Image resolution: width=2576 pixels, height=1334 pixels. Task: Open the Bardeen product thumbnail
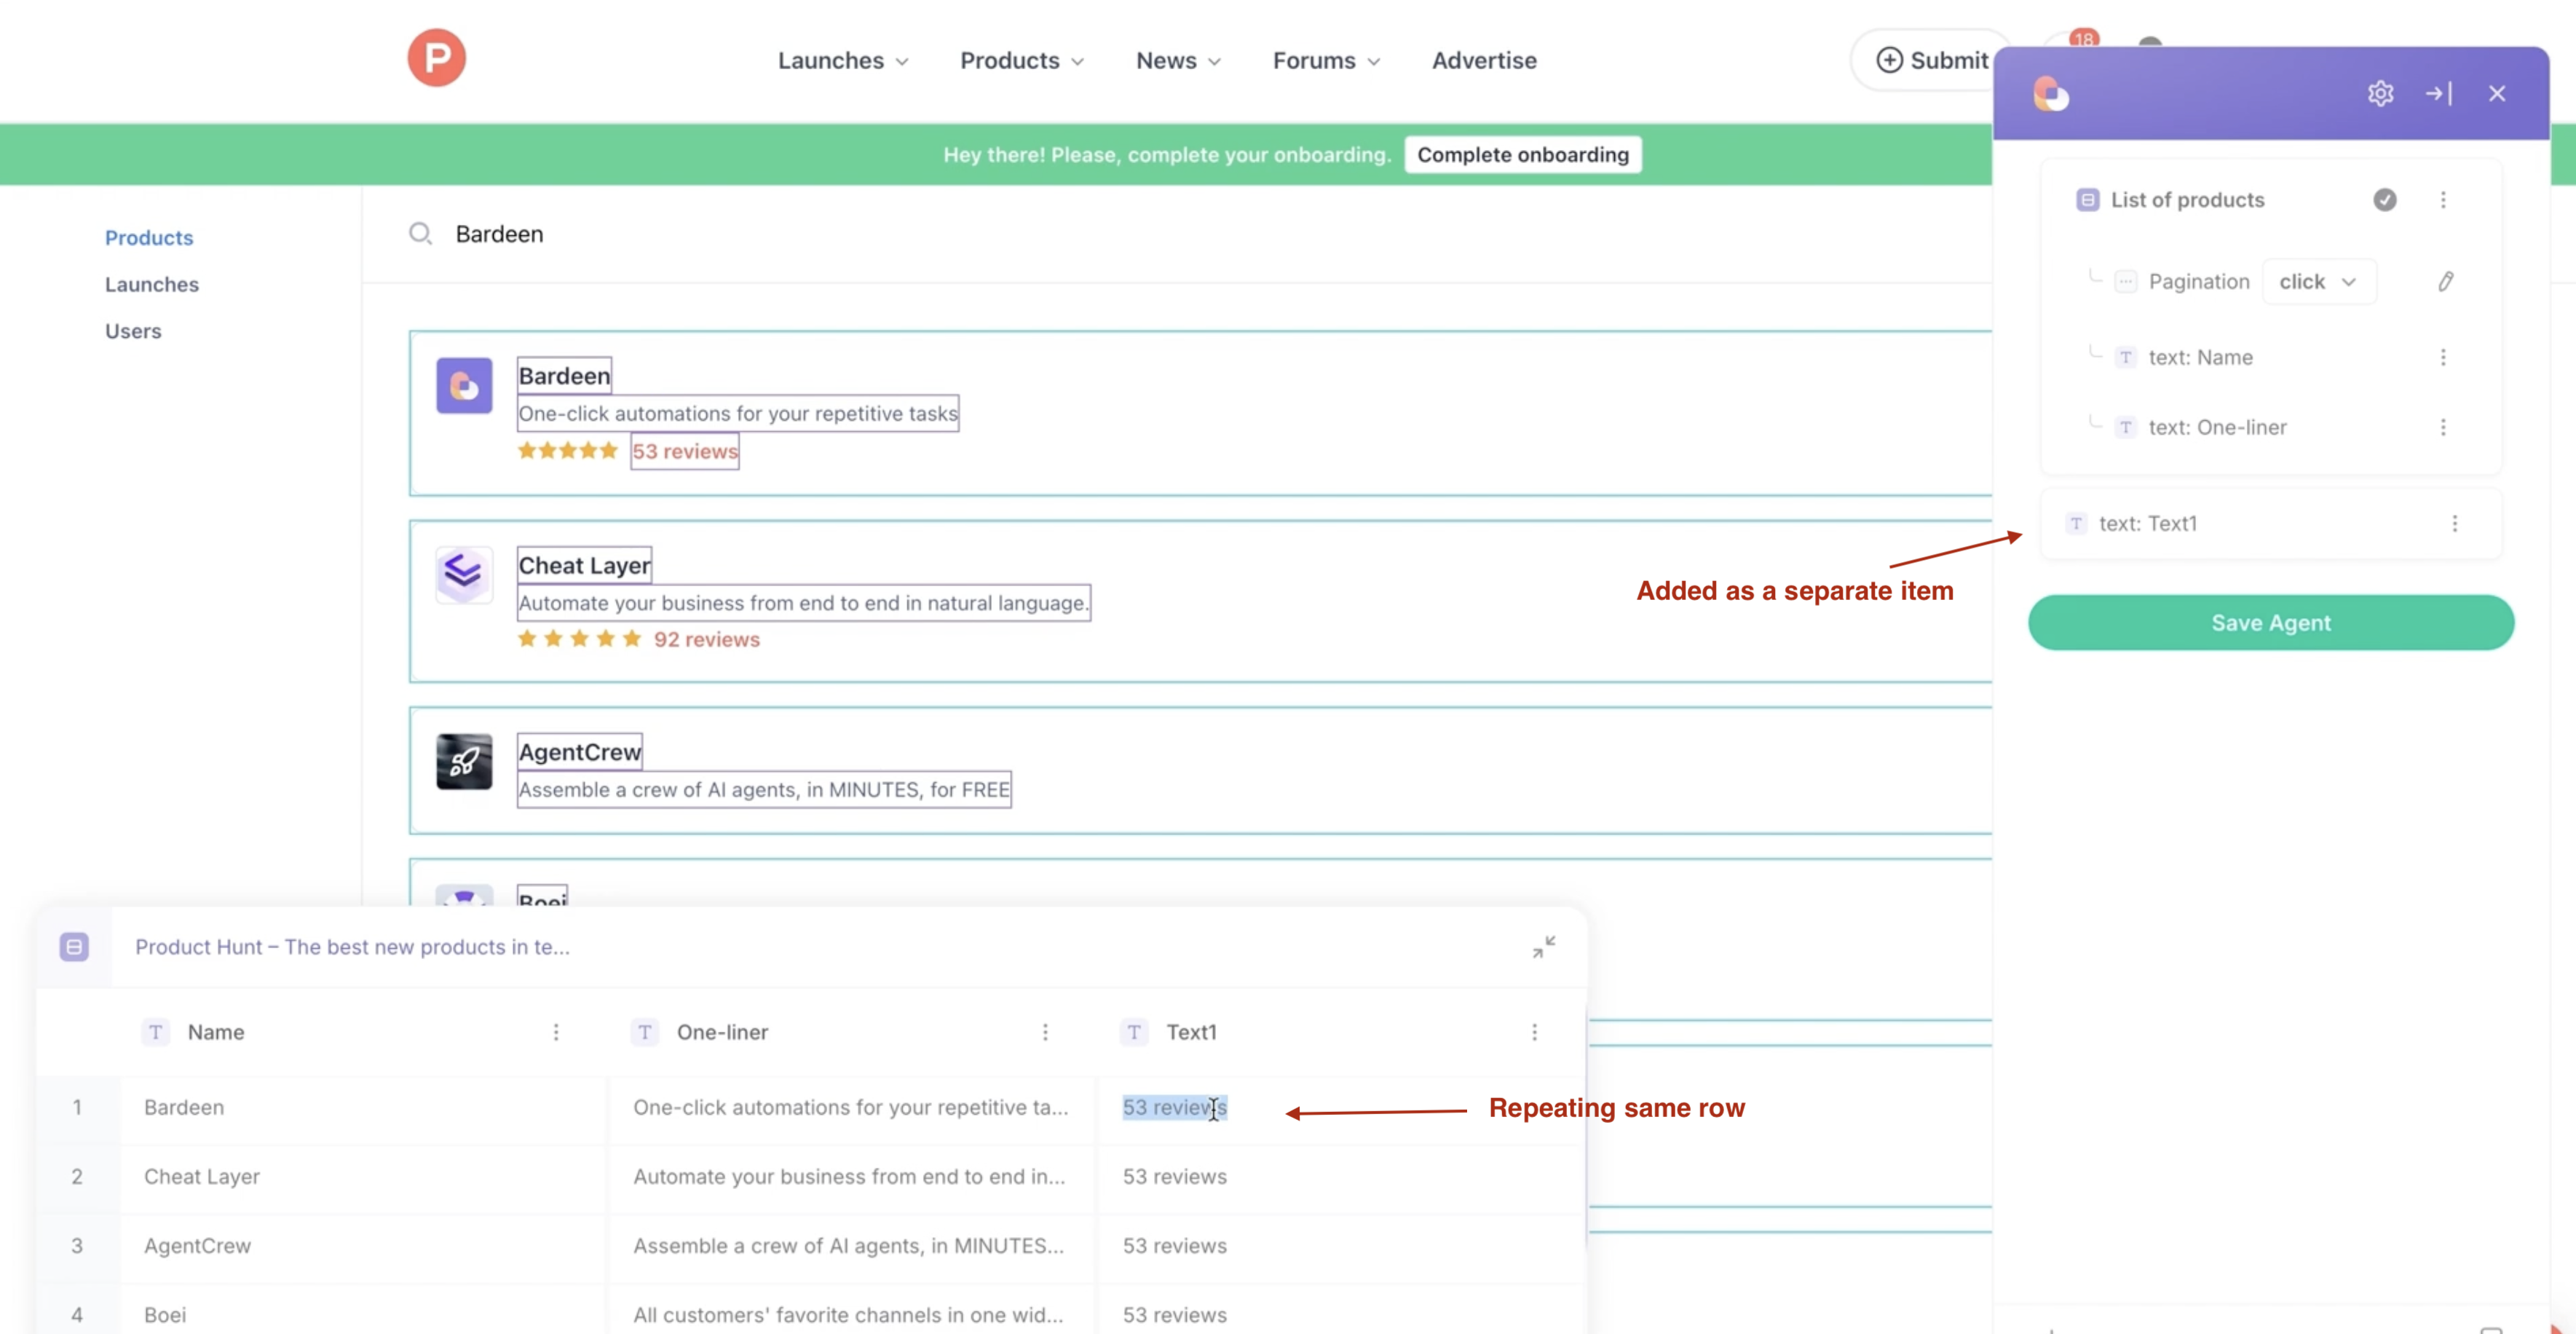(464, 386)
